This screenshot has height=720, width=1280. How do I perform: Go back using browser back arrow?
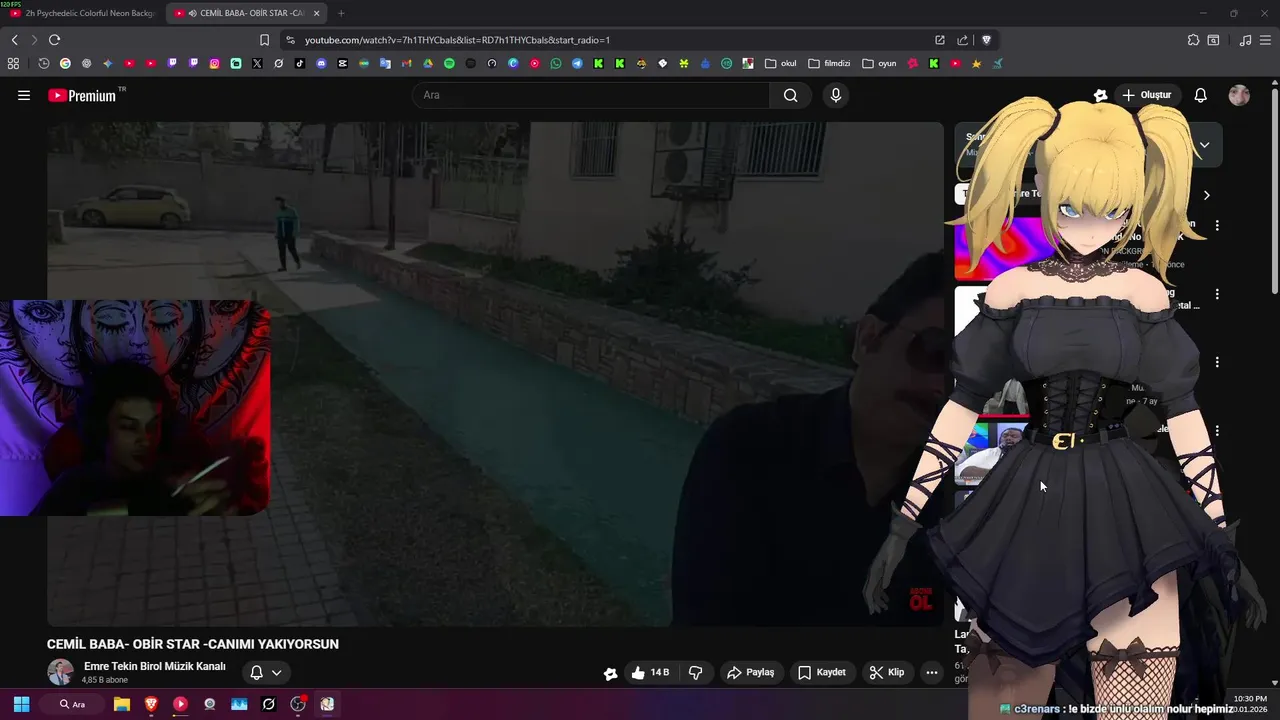tap(14, 40)
